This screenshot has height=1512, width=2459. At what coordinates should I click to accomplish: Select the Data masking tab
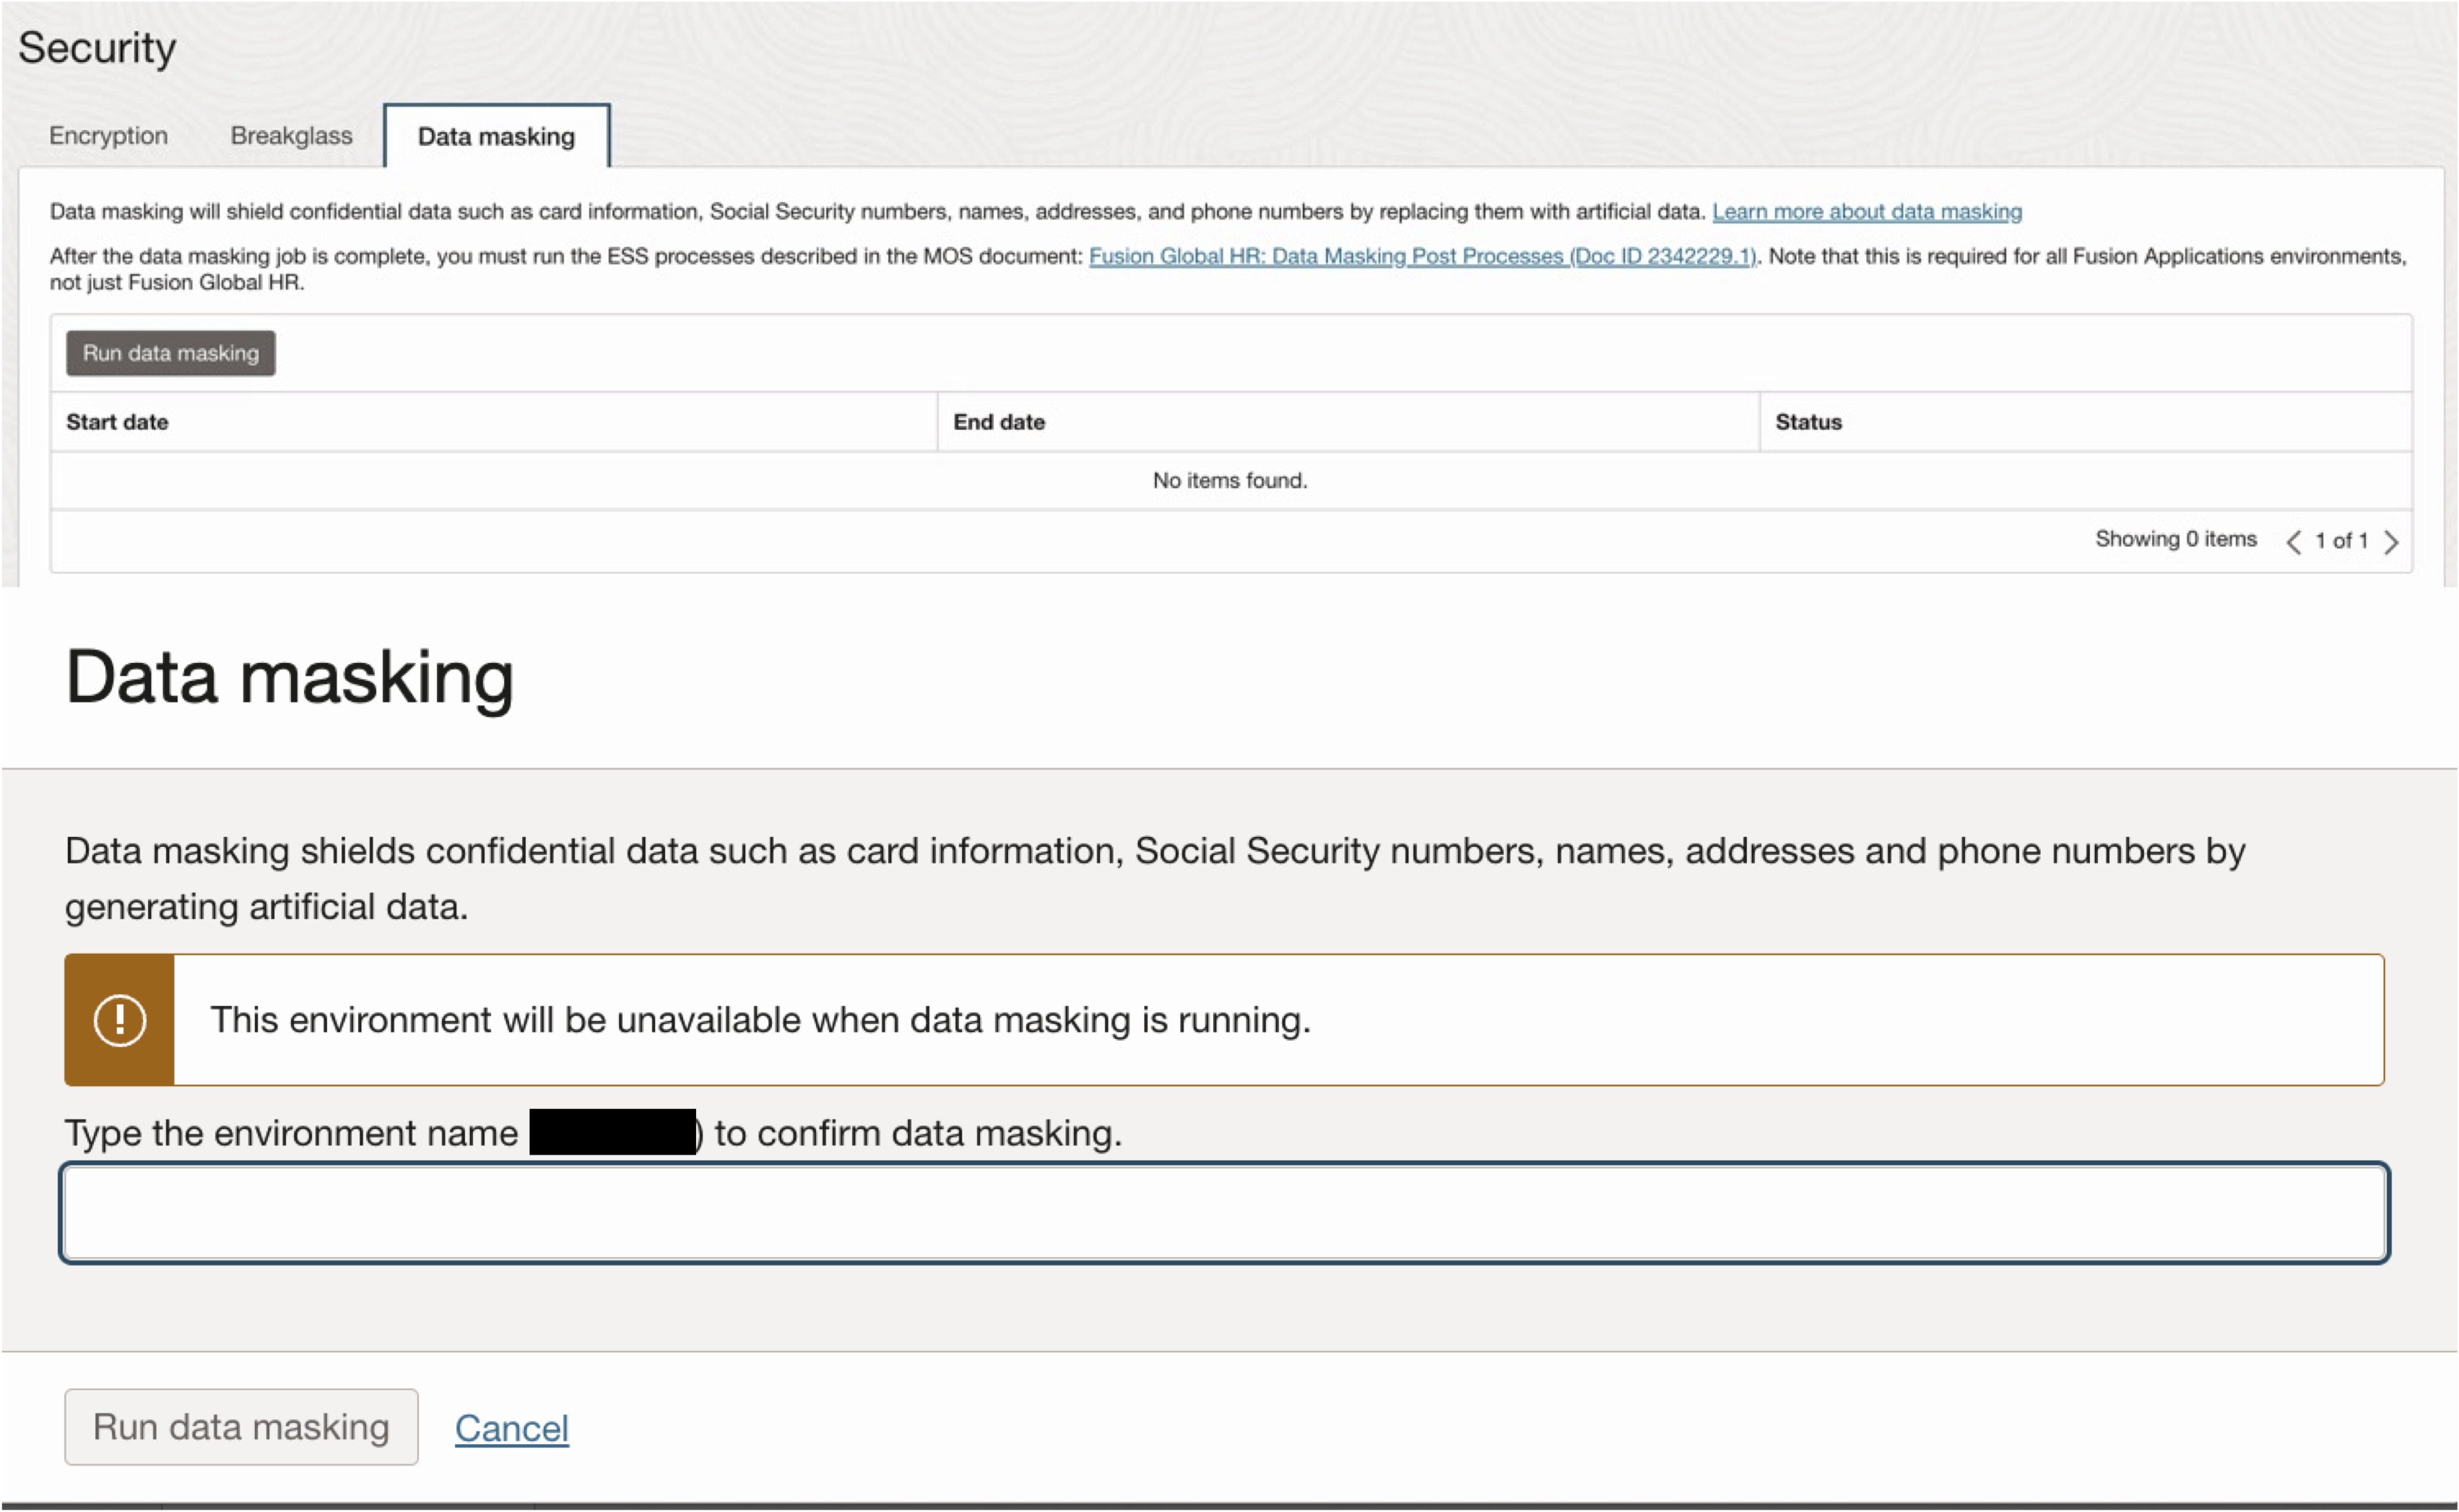click(495, 137)
